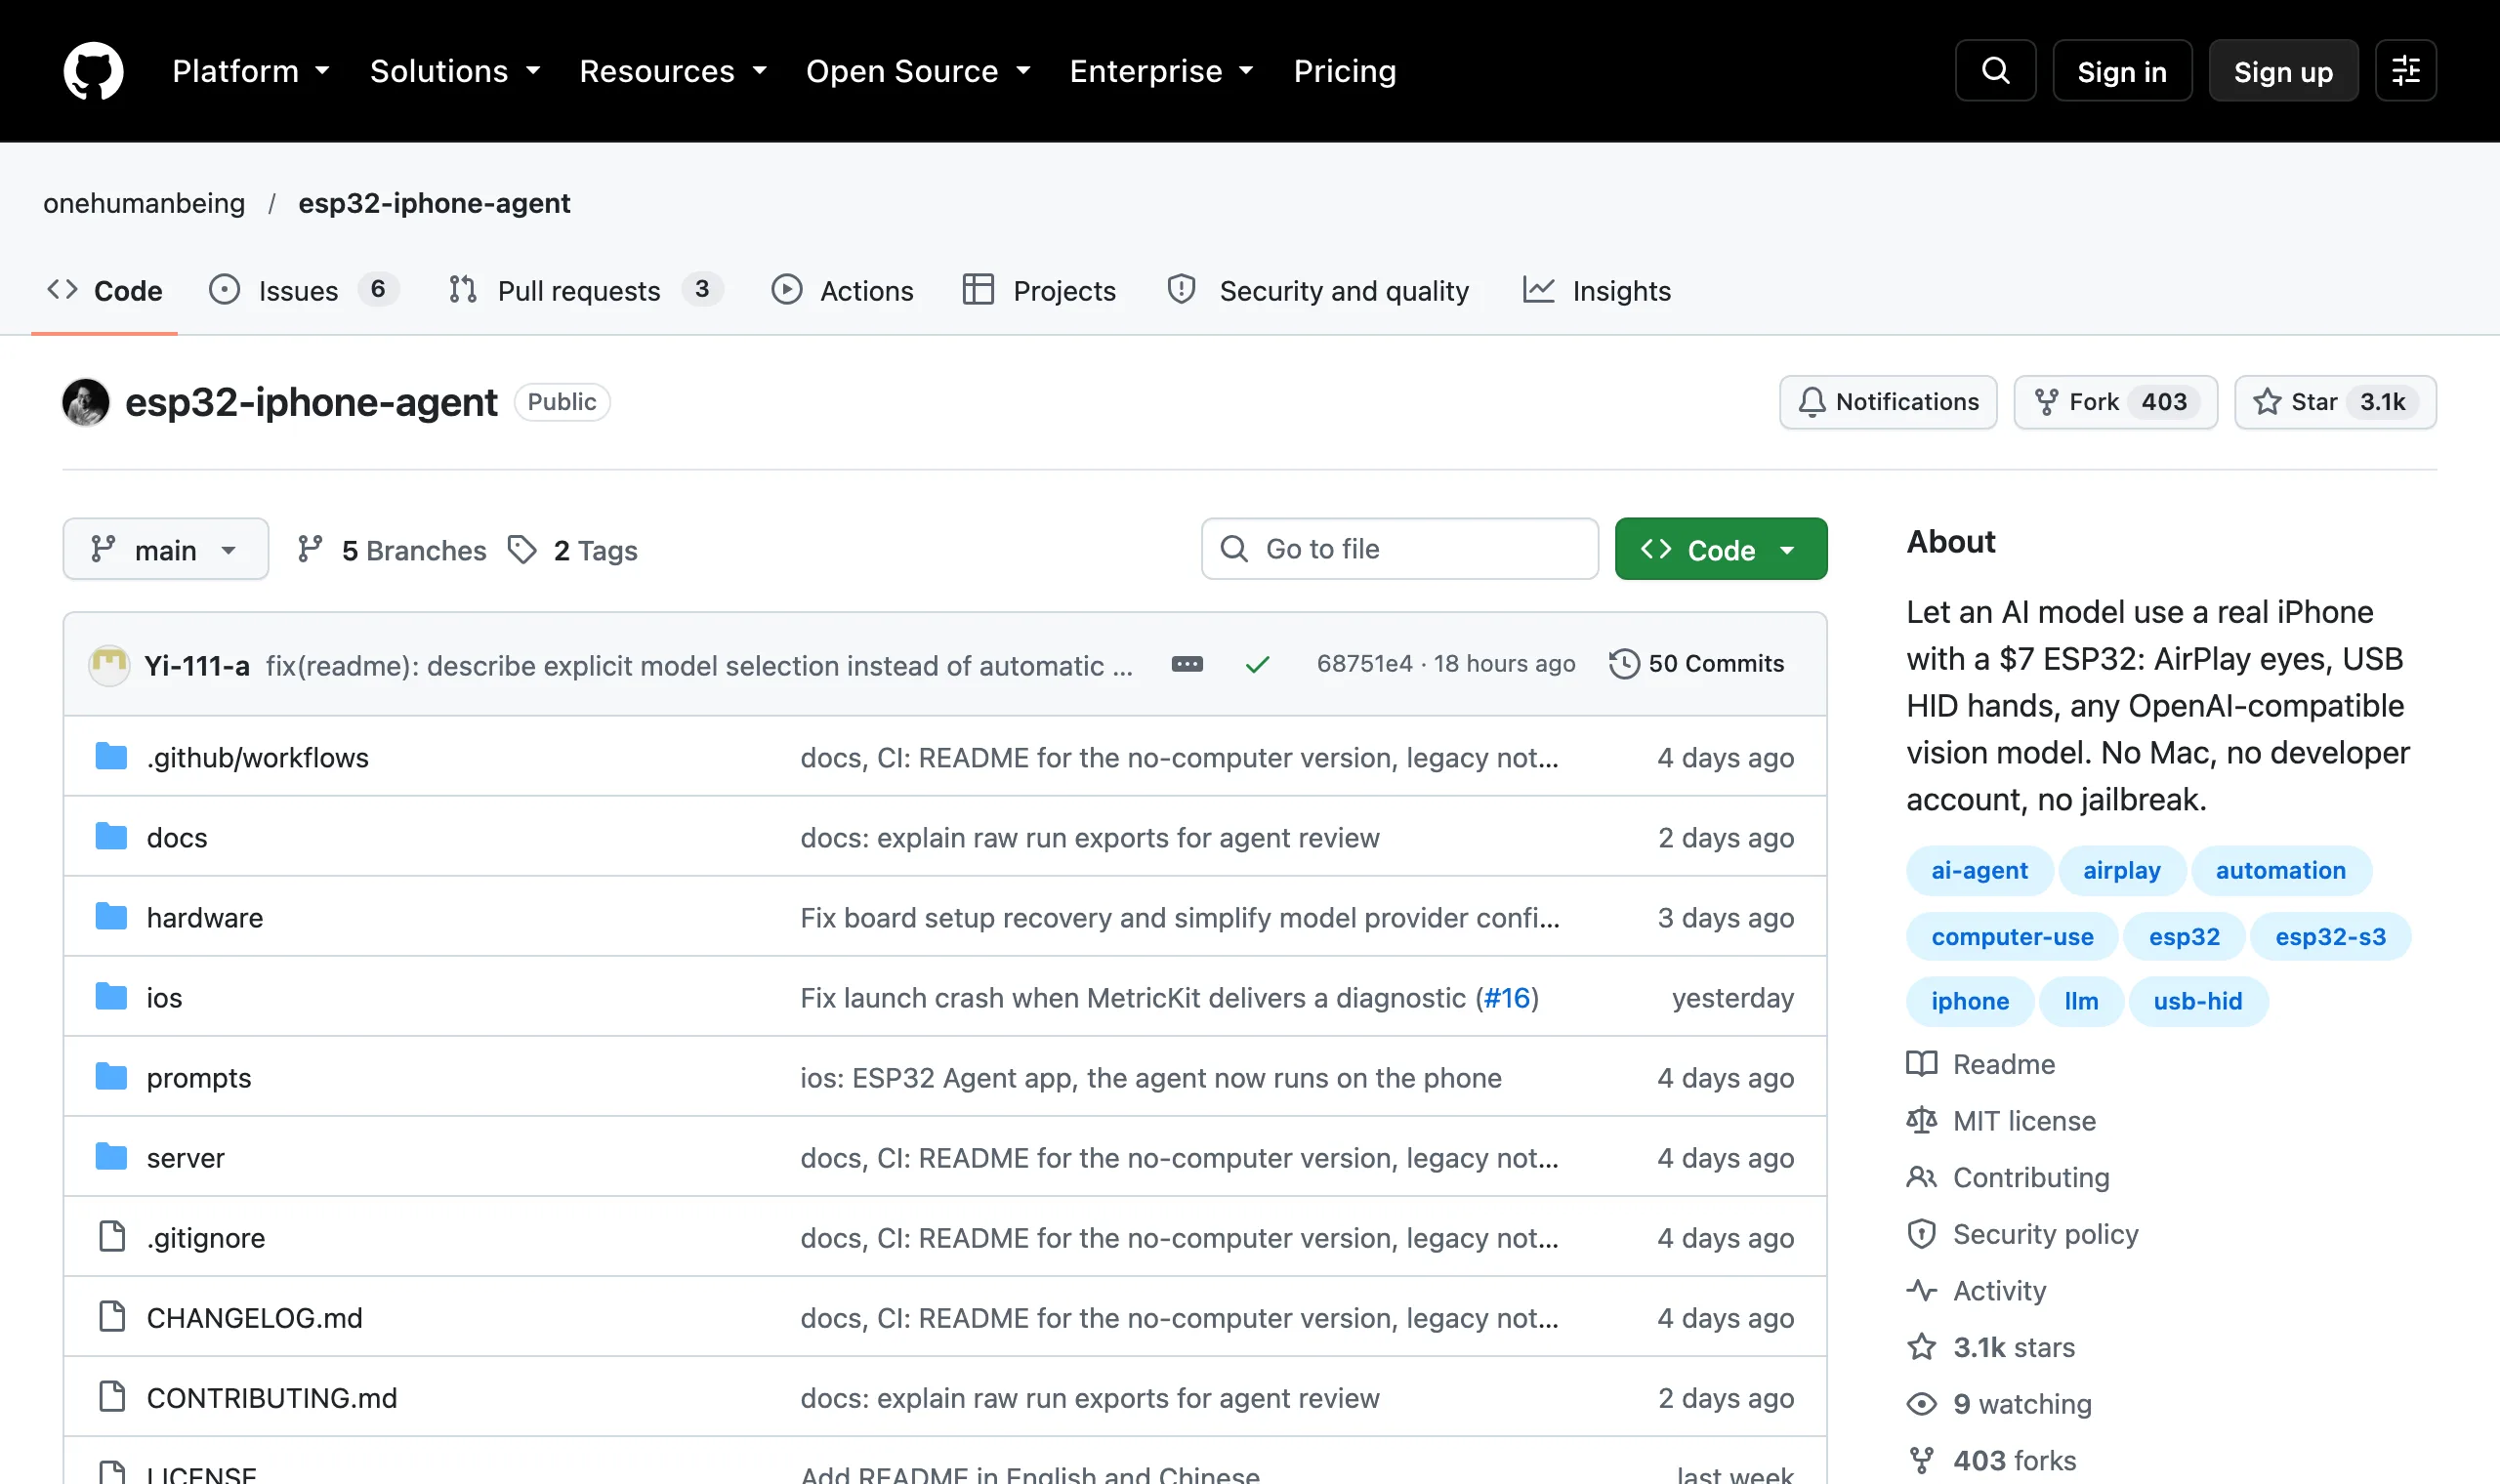This screenshot has height=1484, width=2500.
Task: Click the Notifications bell button
Action: (1888, 402)
